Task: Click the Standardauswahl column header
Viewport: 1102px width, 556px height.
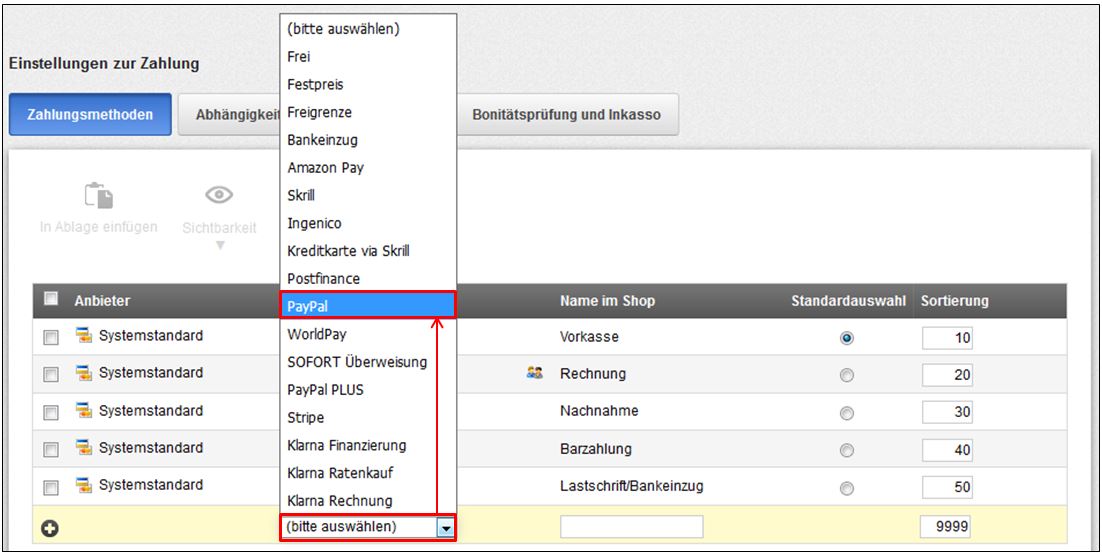Action: pos(848,301)
